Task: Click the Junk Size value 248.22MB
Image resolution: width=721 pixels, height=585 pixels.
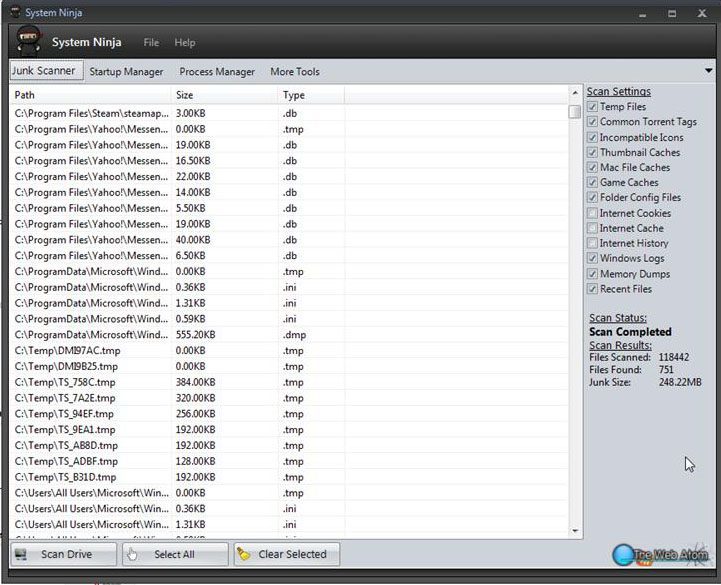Action: [x=680, y=382]
